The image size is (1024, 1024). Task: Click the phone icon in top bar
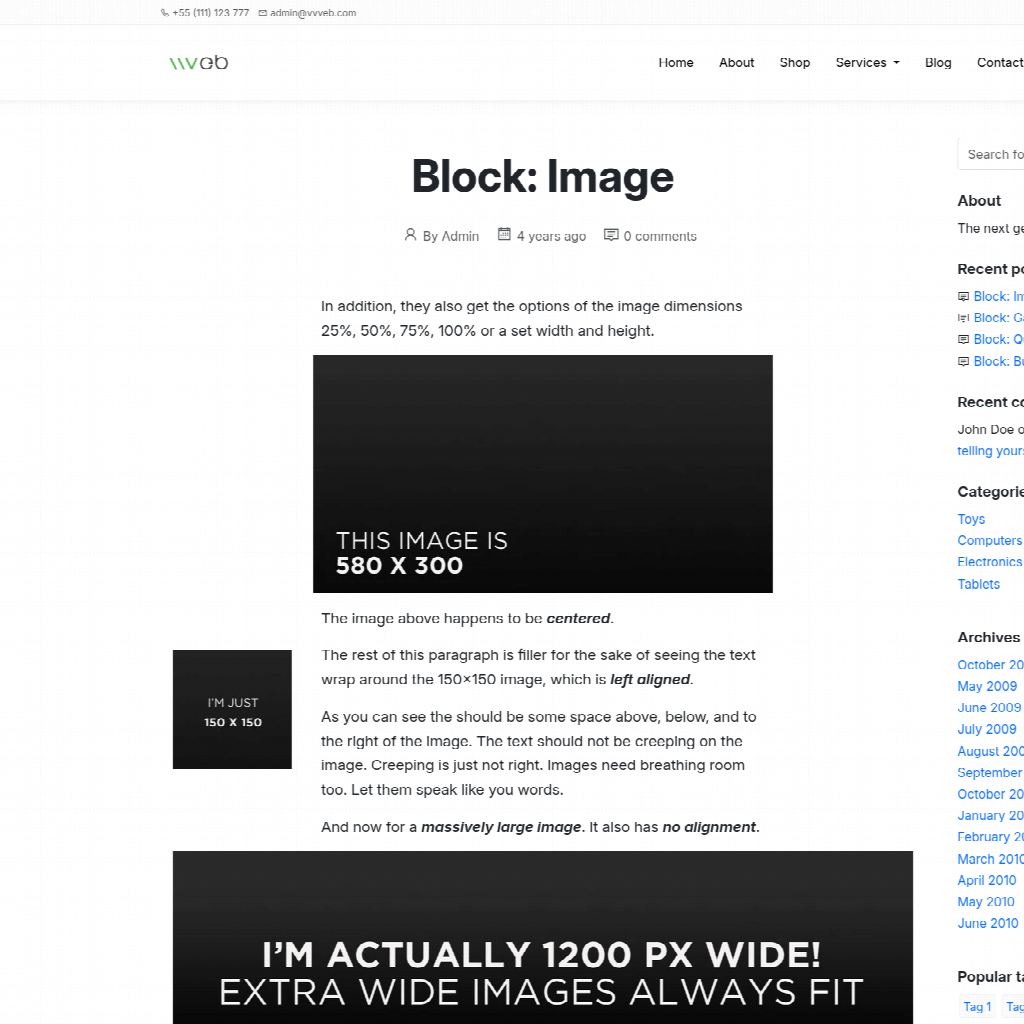(165, 13)
